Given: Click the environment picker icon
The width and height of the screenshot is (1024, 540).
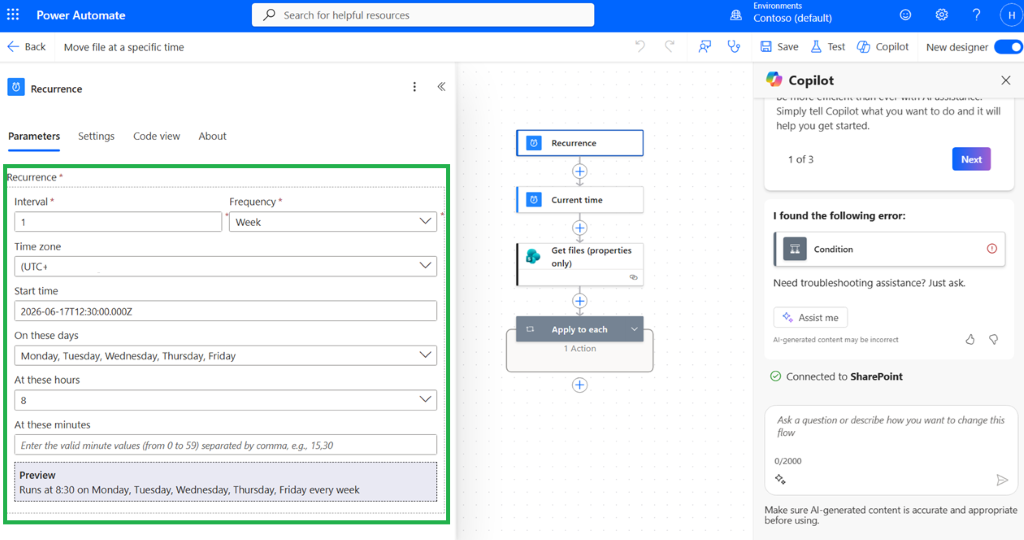Looking at the screenshot, I should (x=736, y=15).
